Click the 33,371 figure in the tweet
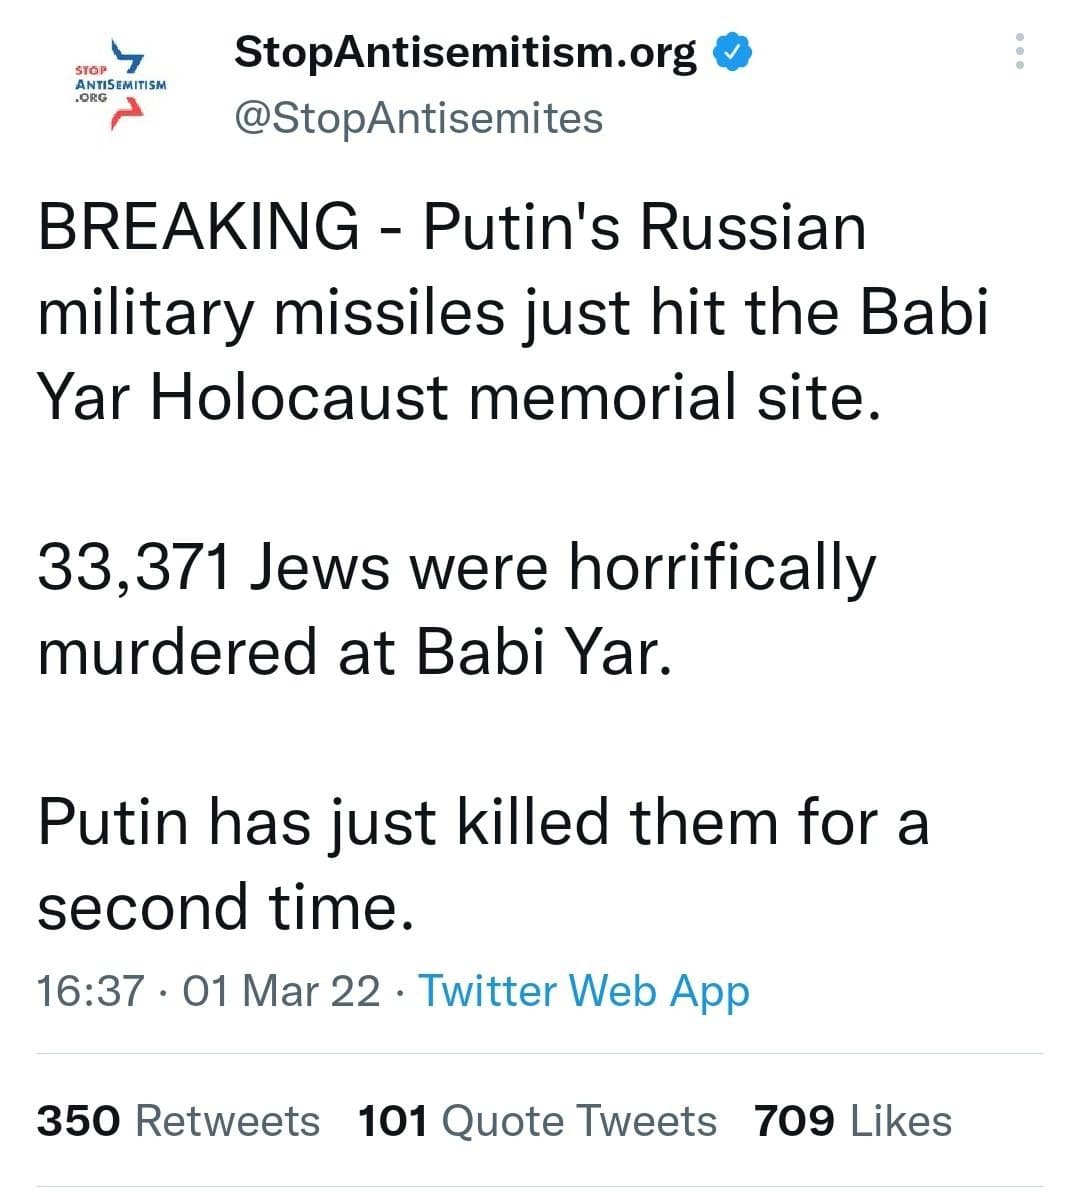Image resolution: width=1080 pixels, height=1200 pixels. pos(133,568)
